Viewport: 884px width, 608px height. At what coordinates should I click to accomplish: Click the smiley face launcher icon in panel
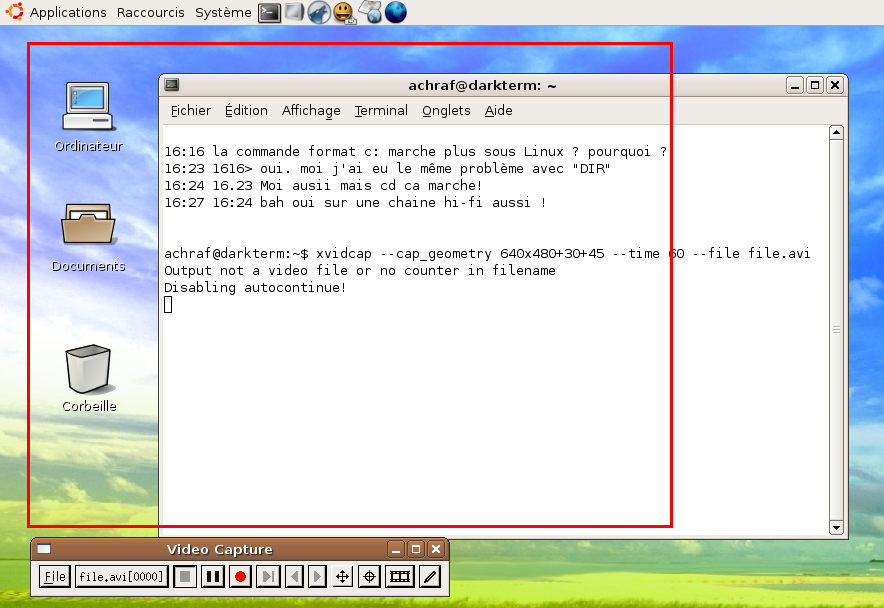pos(343,12)
